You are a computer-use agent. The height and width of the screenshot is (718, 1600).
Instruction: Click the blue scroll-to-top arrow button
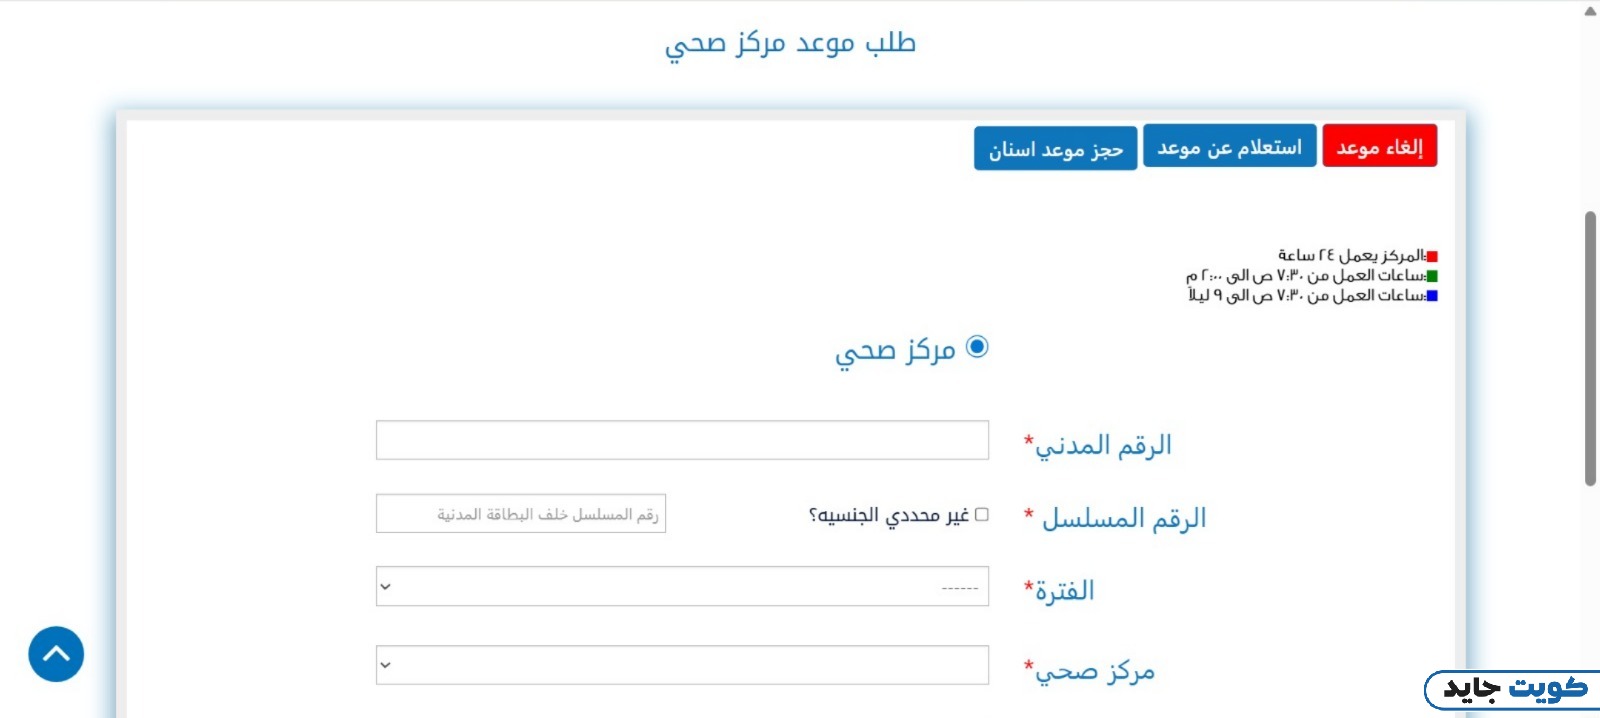coord(56,654)
